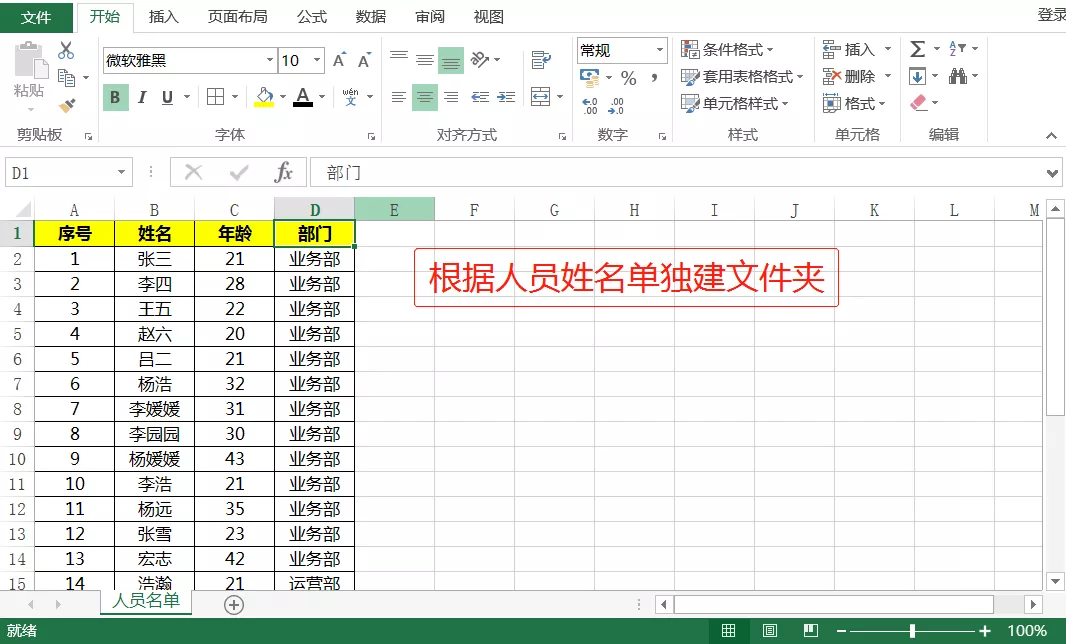Click 单元格样式 Cell Styles button
1066x644 pixels.
click(x=735, y=103)
